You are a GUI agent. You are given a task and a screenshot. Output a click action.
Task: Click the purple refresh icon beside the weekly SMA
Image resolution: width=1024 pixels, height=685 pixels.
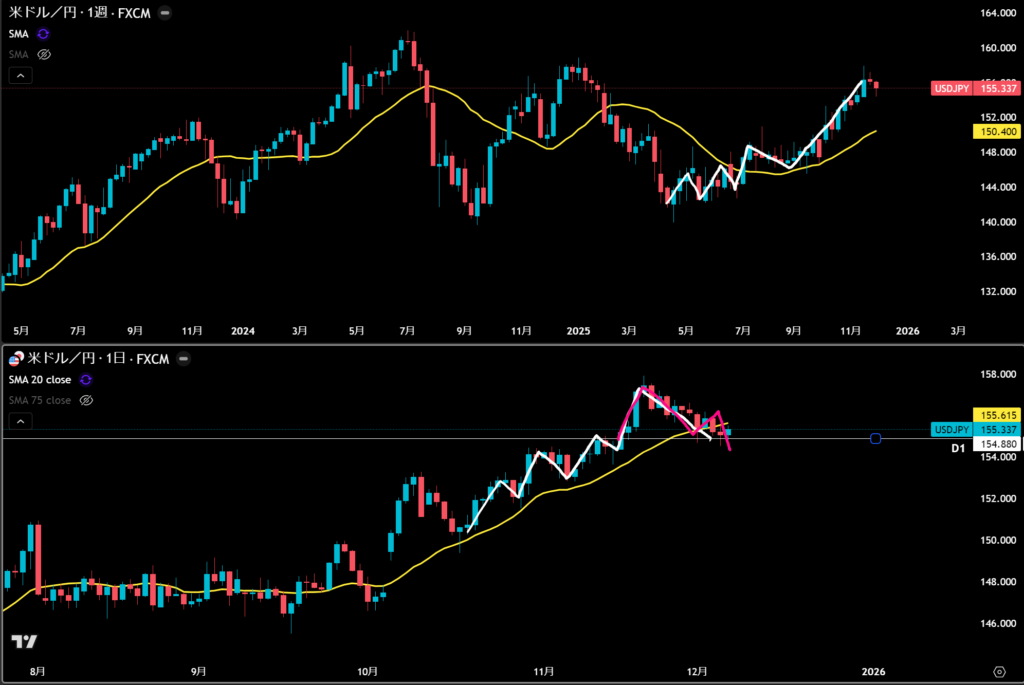(x=43, y=34)
